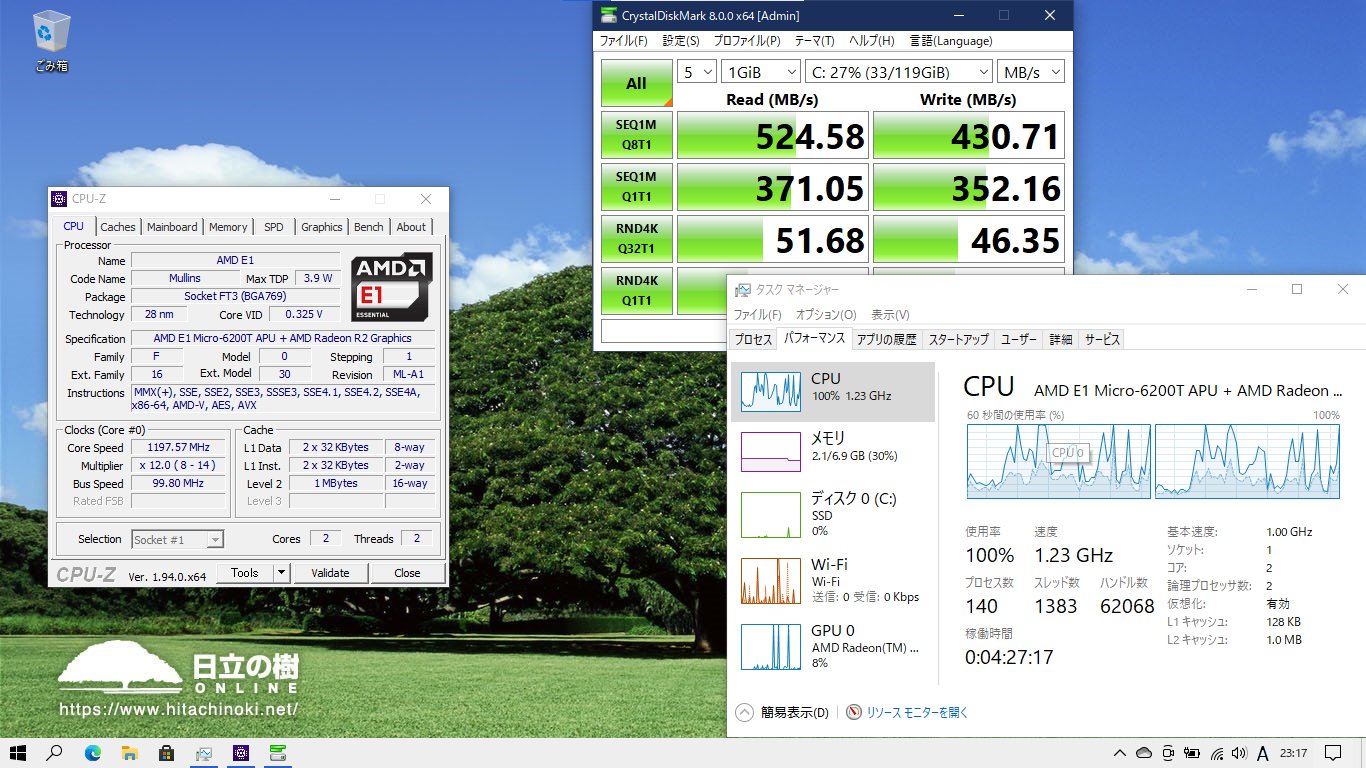This screenshot has height=768, width=1366.
Task: Collapse to simple view (簡易表示)
Action: [x=783, y=713]
